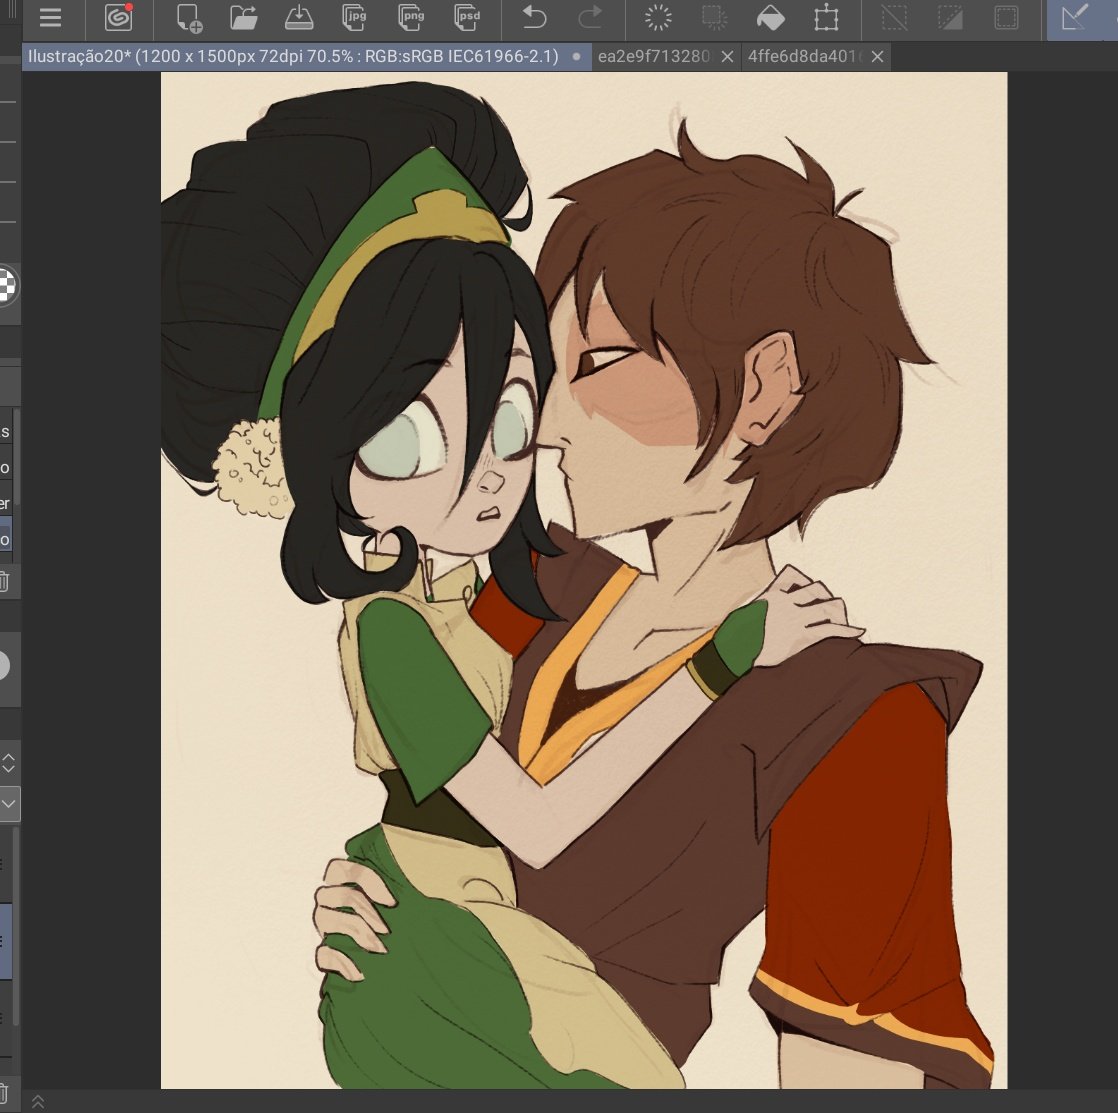The height and width of the screenshot is (1113, 1118).
Task: Close the 4ffe6d8da401 tab
Action: [x=878, y=56]
